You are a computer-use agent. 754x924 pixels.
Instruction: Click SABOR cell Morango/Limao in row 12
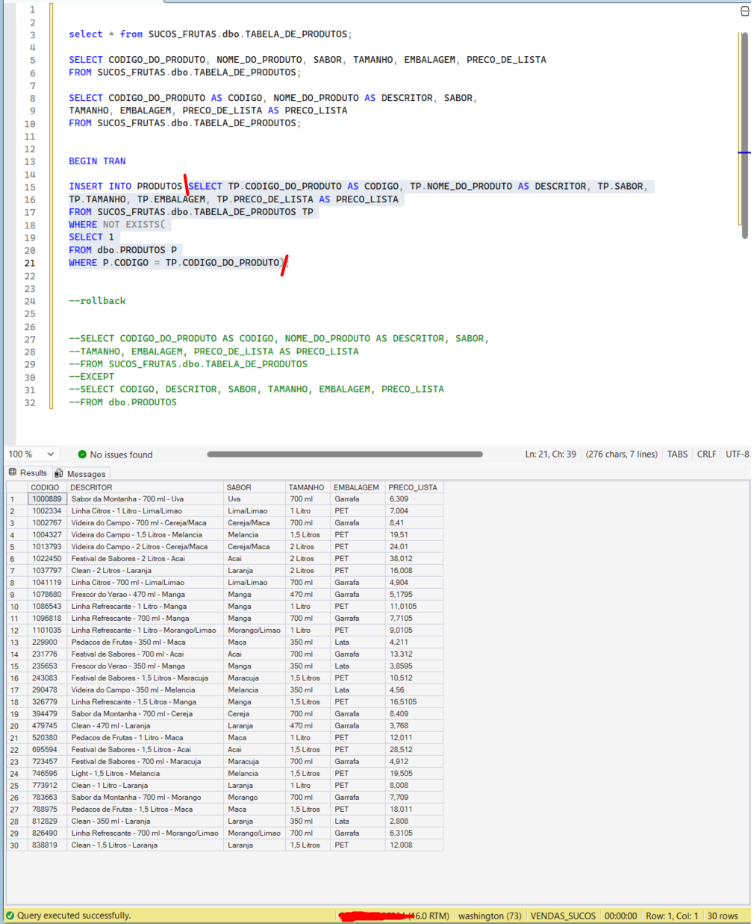(254, 630)
